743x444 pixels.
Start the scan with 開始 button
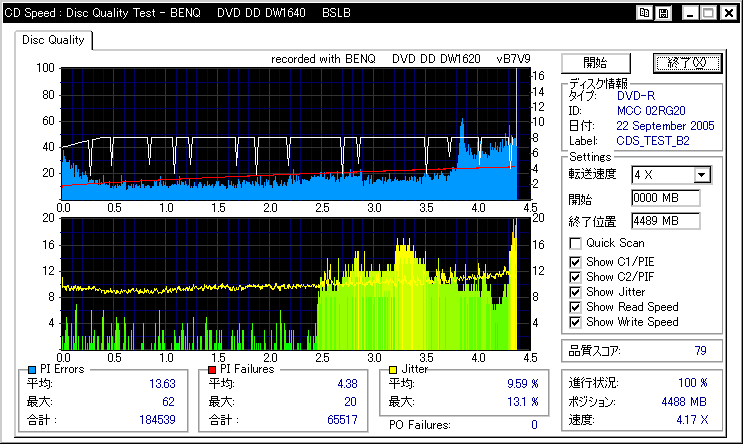pos(596,63)
